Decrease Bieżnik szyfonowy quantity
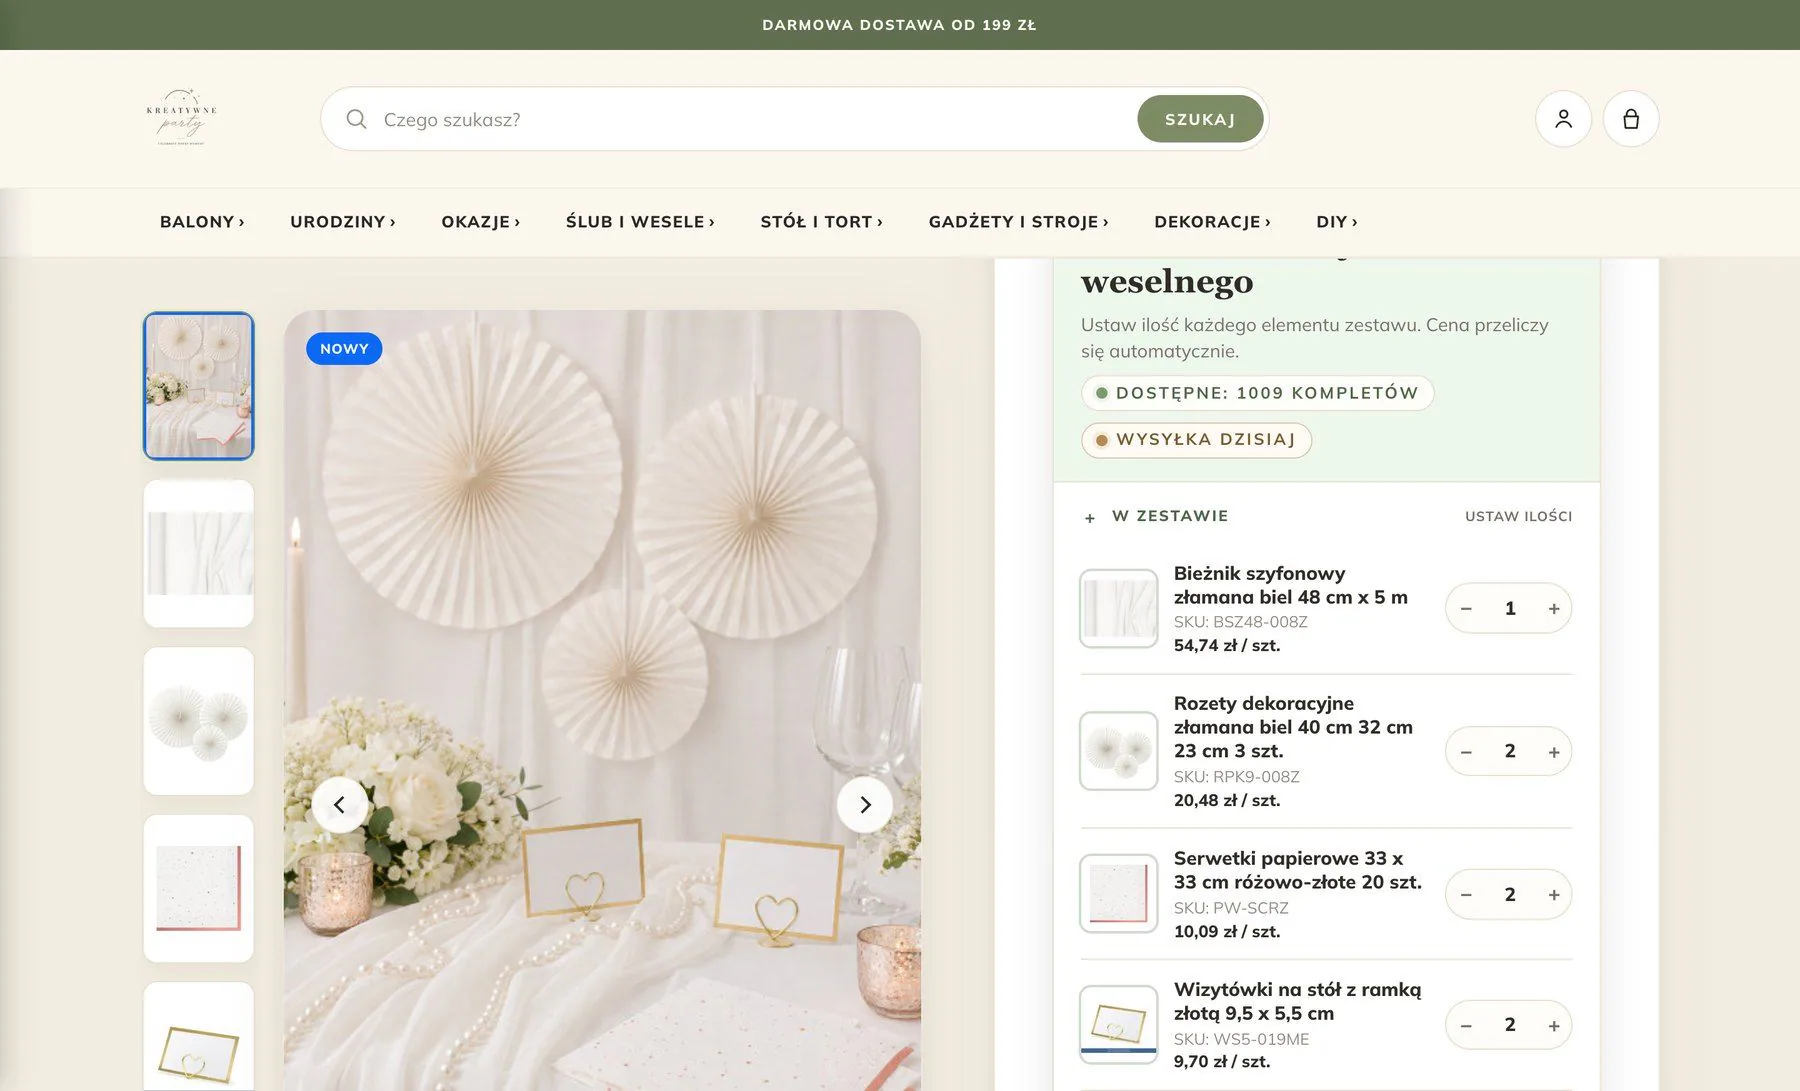 tap(1466, 609)
